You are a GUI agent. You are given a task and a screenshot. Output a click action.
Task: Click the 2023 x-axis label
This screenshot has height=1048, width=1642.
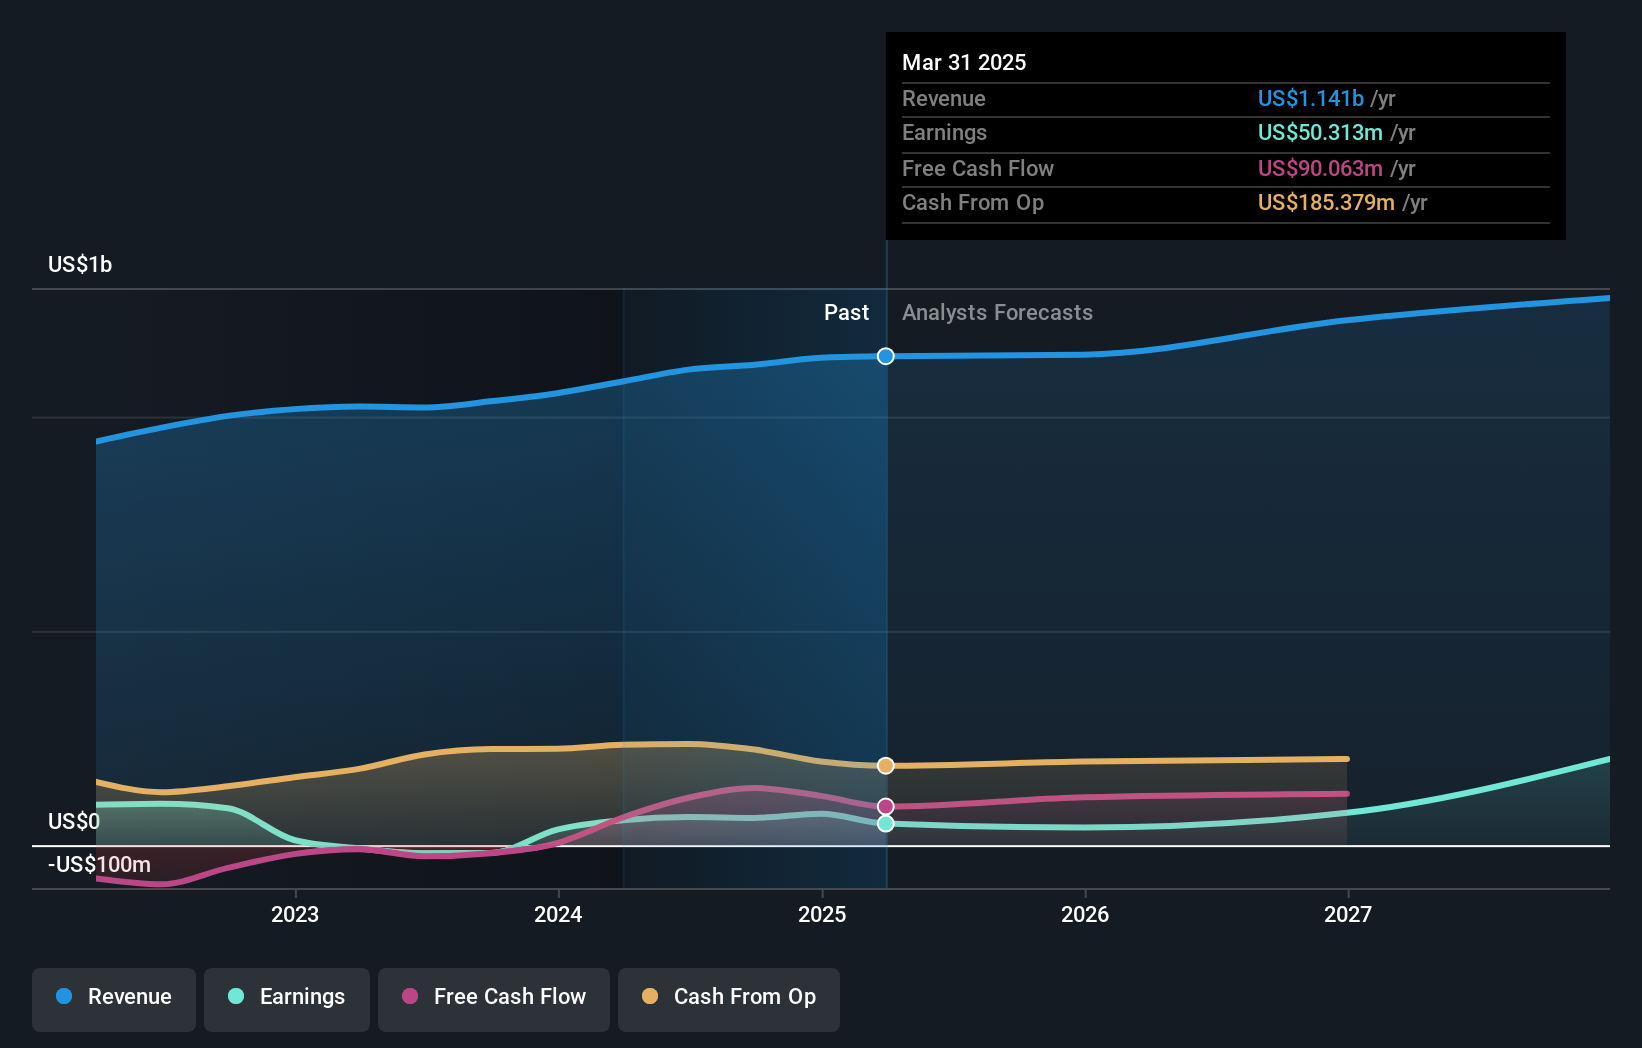pos(295,914)
